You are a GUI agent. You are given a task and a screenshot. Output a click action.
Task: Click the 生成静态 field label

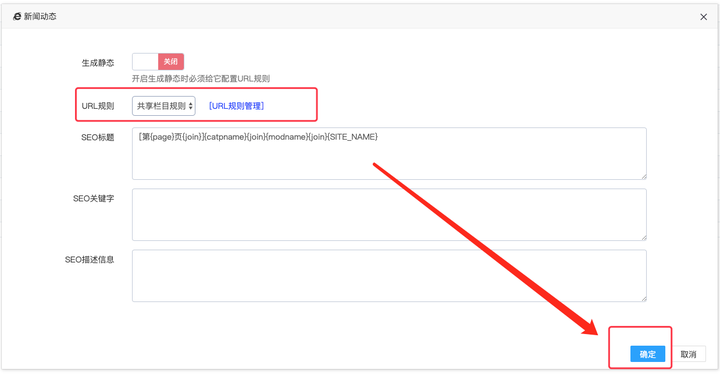point(98,63)
